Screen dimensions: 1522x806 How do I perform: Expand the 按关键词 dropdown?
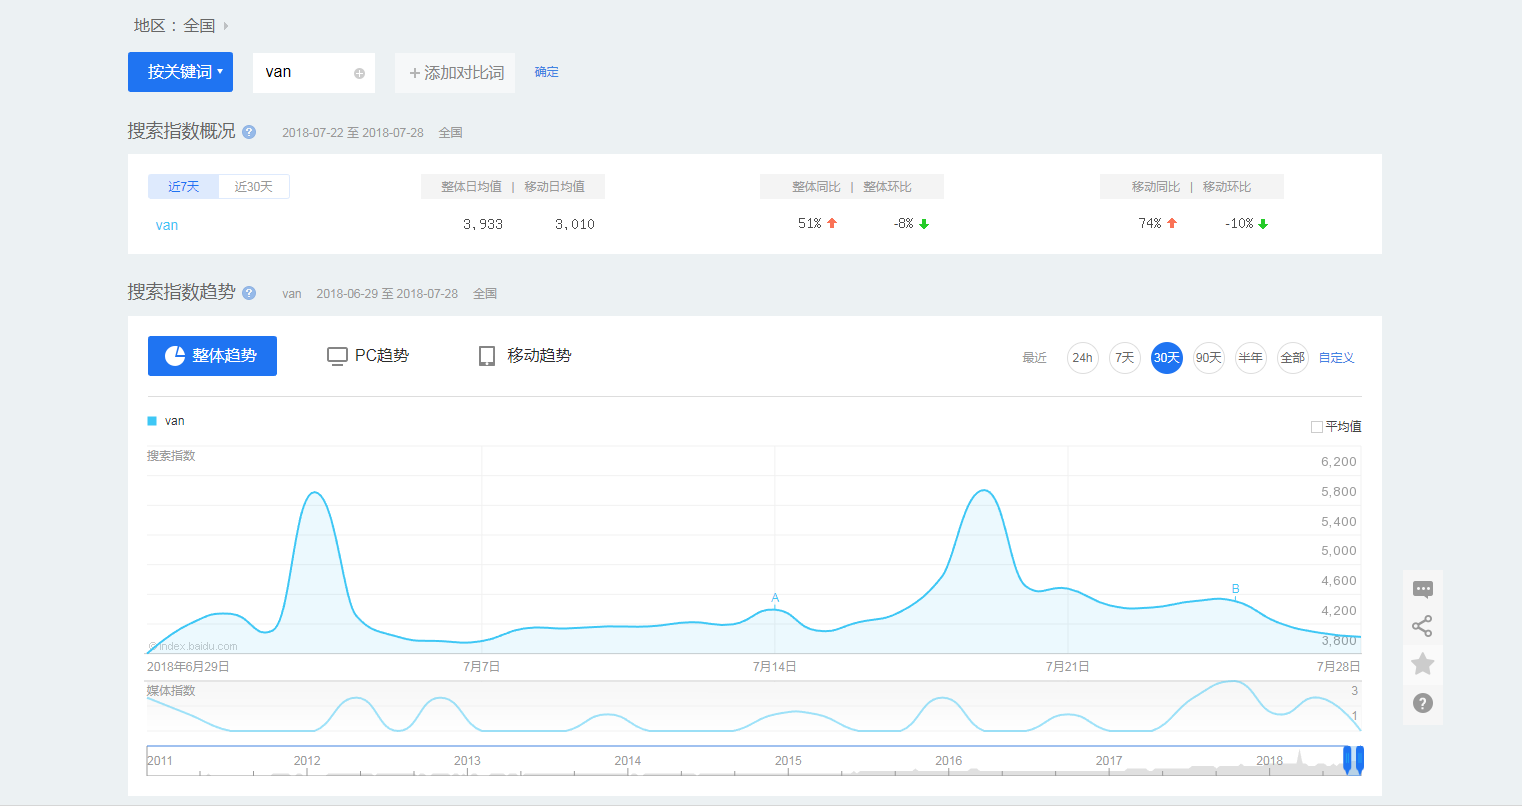point(180,72)
